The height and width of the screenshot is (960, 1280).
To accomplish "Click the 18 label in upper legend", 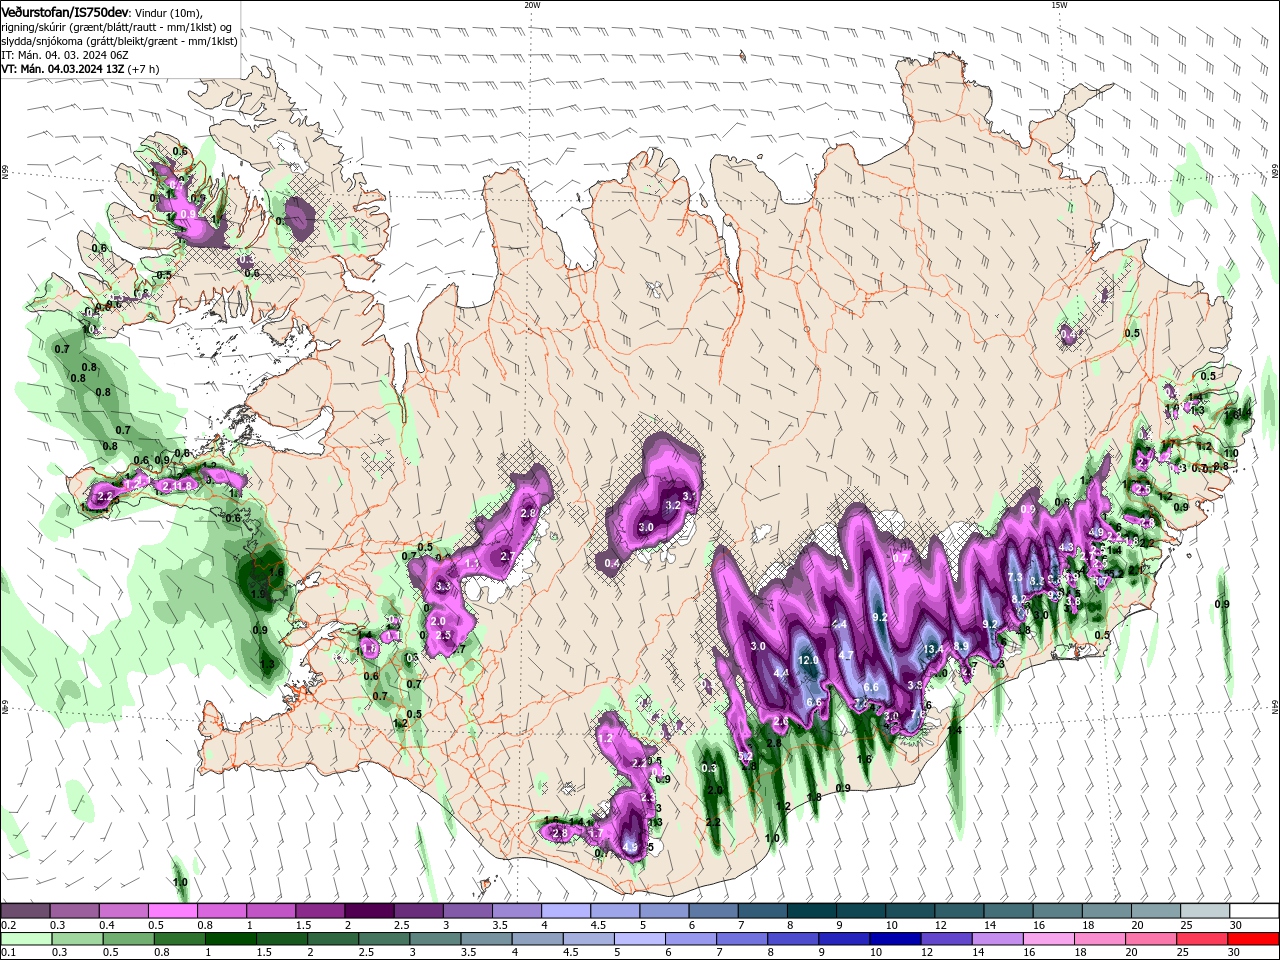I will click(x=1088, y=925).
